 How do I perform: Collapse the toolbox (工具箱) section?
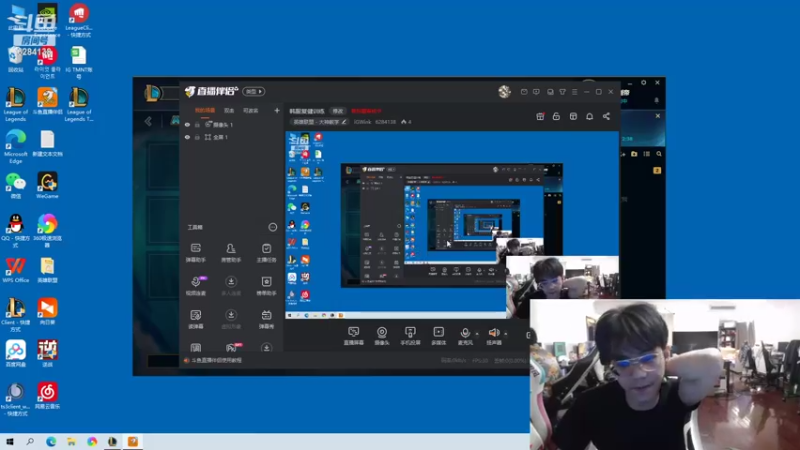coord(272,227)
